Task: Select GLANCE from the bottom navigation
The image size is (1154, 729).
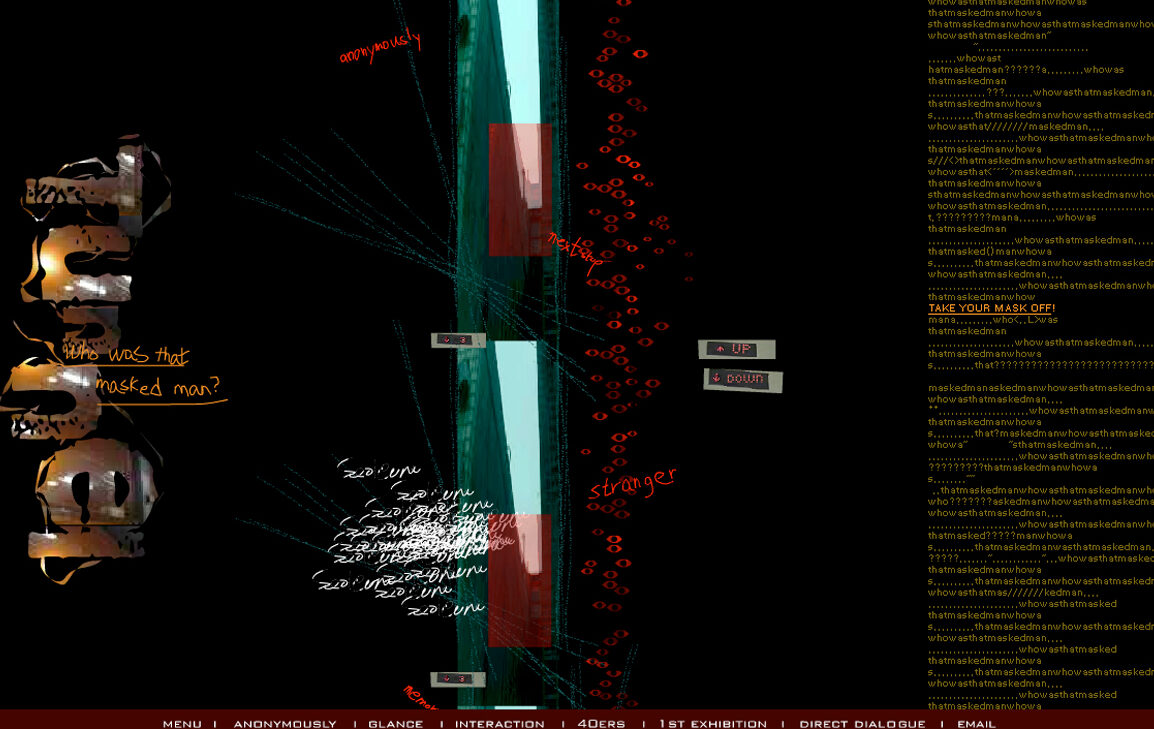Action: coord(395,723)
